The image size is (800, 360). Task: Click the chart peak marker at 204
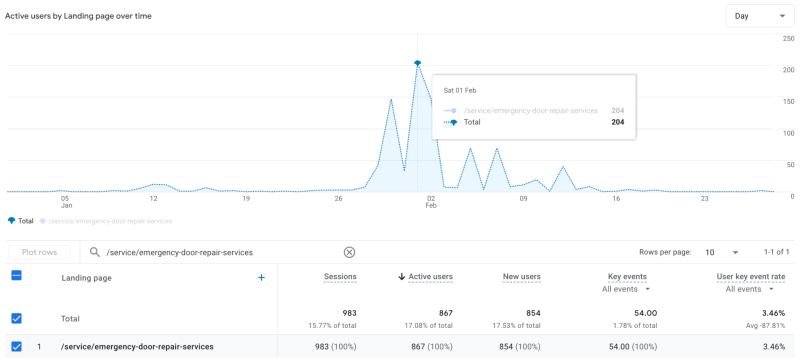pyautogui.click(x=417, y=63)
